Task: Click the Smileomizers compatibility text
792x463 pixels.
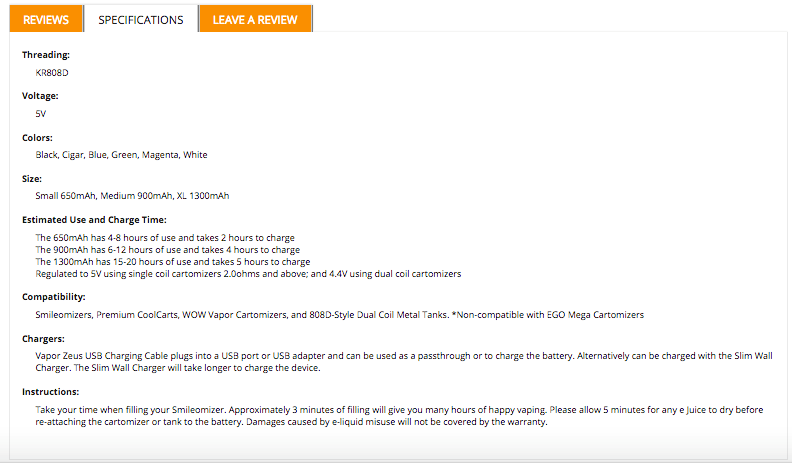Action: (339, 315)
